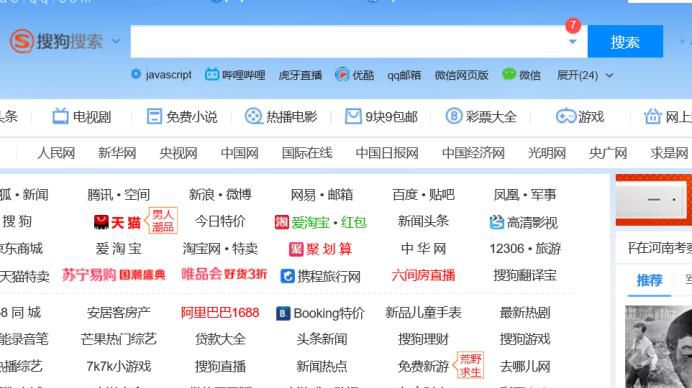Viewport: 692px width, 388px height.
Task: Open 新闻头条 link
Action: pos(423,222)
